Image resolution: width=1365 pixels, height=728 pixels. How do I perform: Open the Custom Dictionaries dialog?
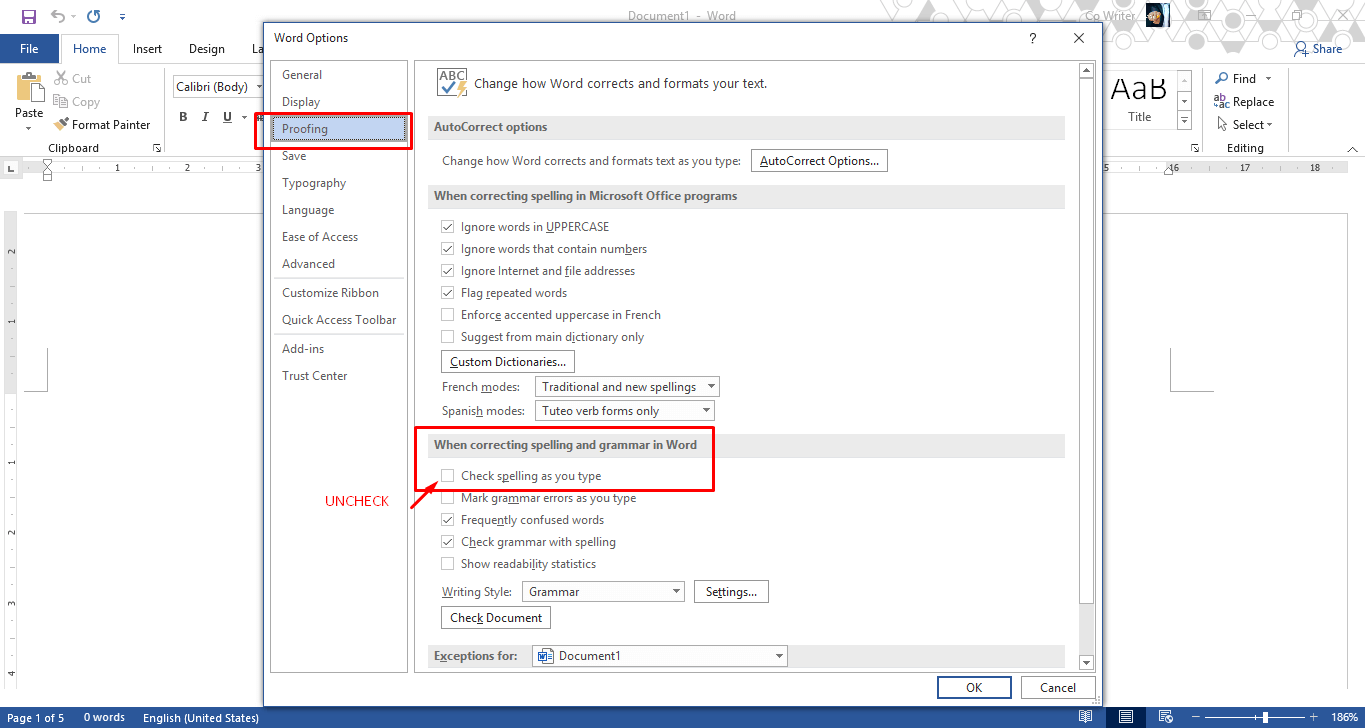coord(507,361)
